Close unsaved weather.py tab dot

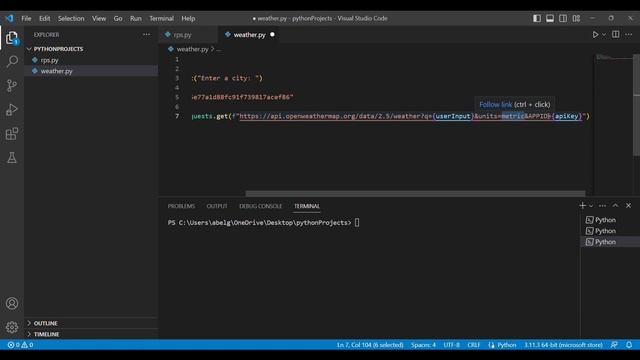point(272,35)
